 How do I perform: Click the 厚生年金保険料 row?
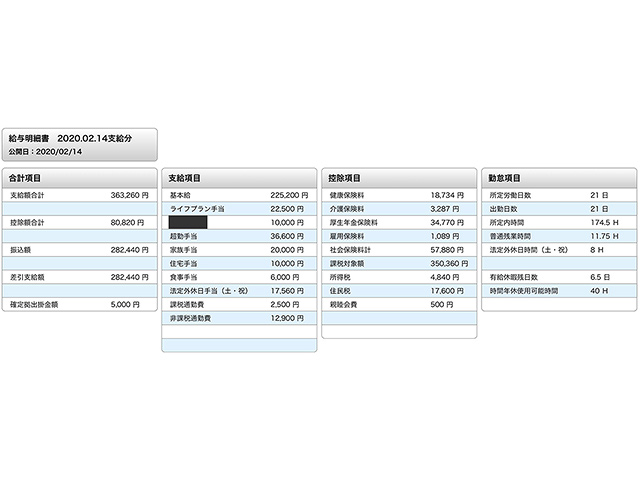(398, 222)
